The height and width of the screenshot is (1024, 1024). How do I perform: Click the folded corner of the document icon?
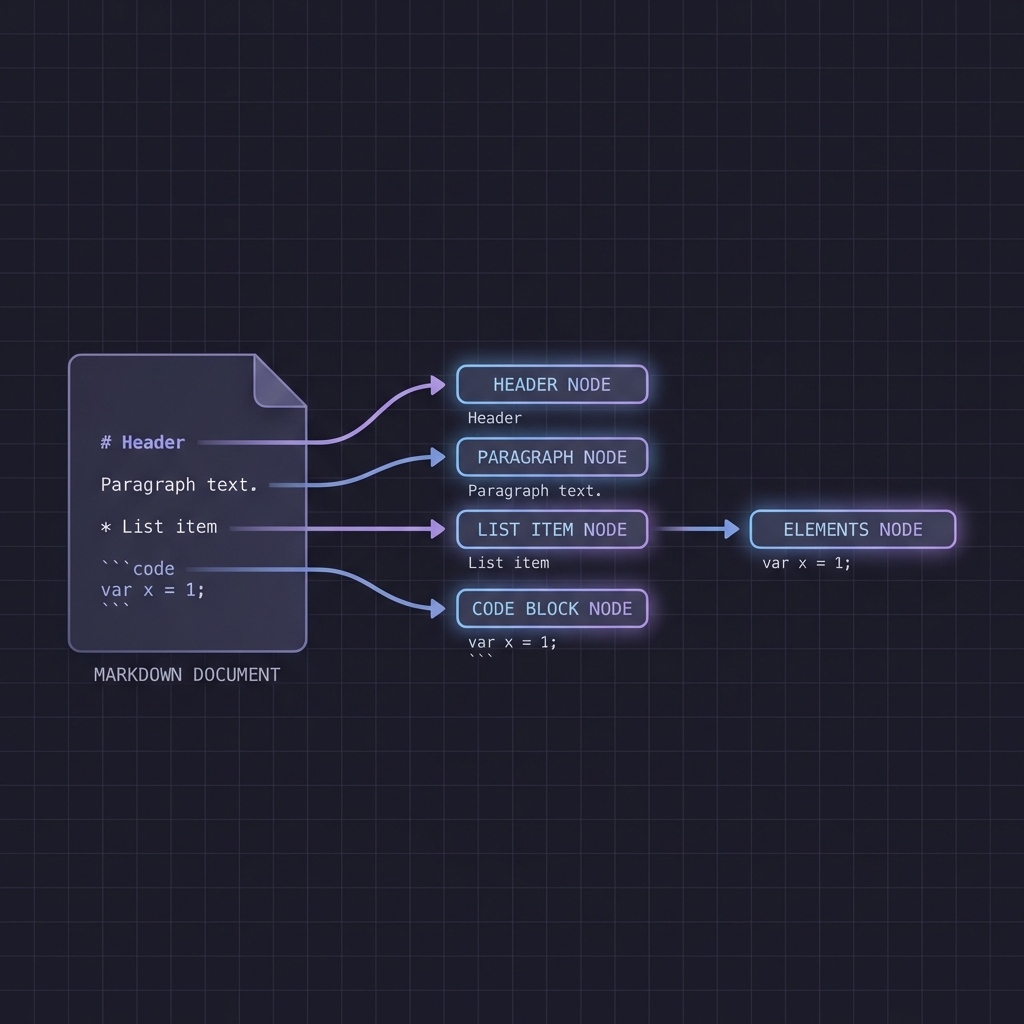click(x=277, y=383)
